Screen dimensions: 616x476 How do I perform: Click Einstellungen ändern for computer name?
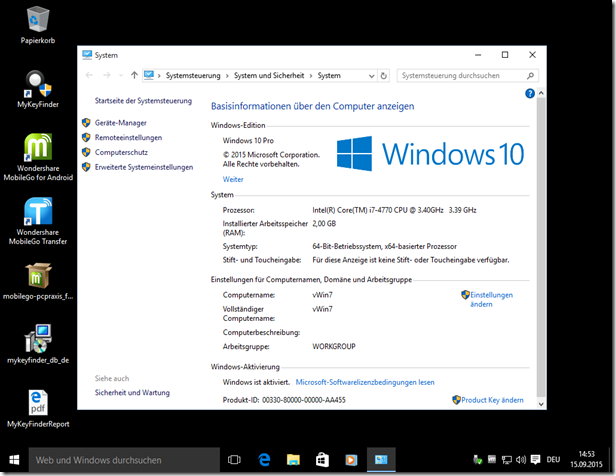point(491,299)
